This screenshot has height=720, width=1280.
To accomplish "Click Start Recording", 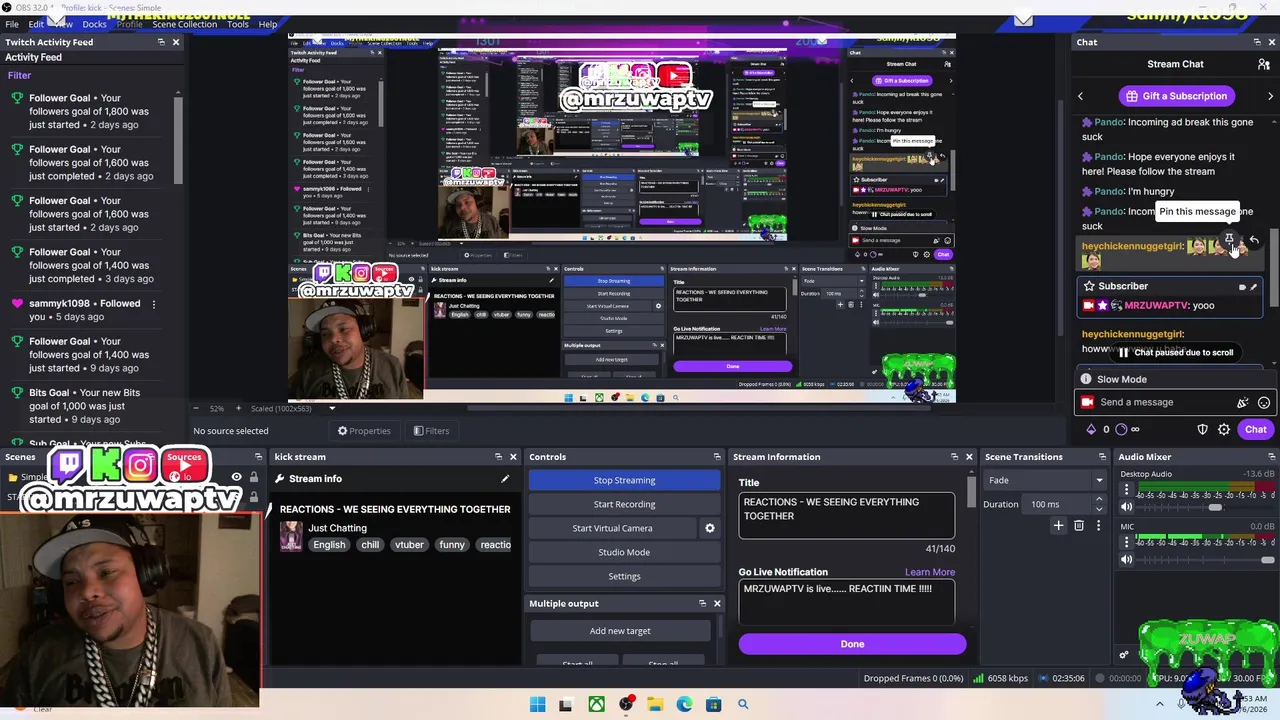I will 624,504.
